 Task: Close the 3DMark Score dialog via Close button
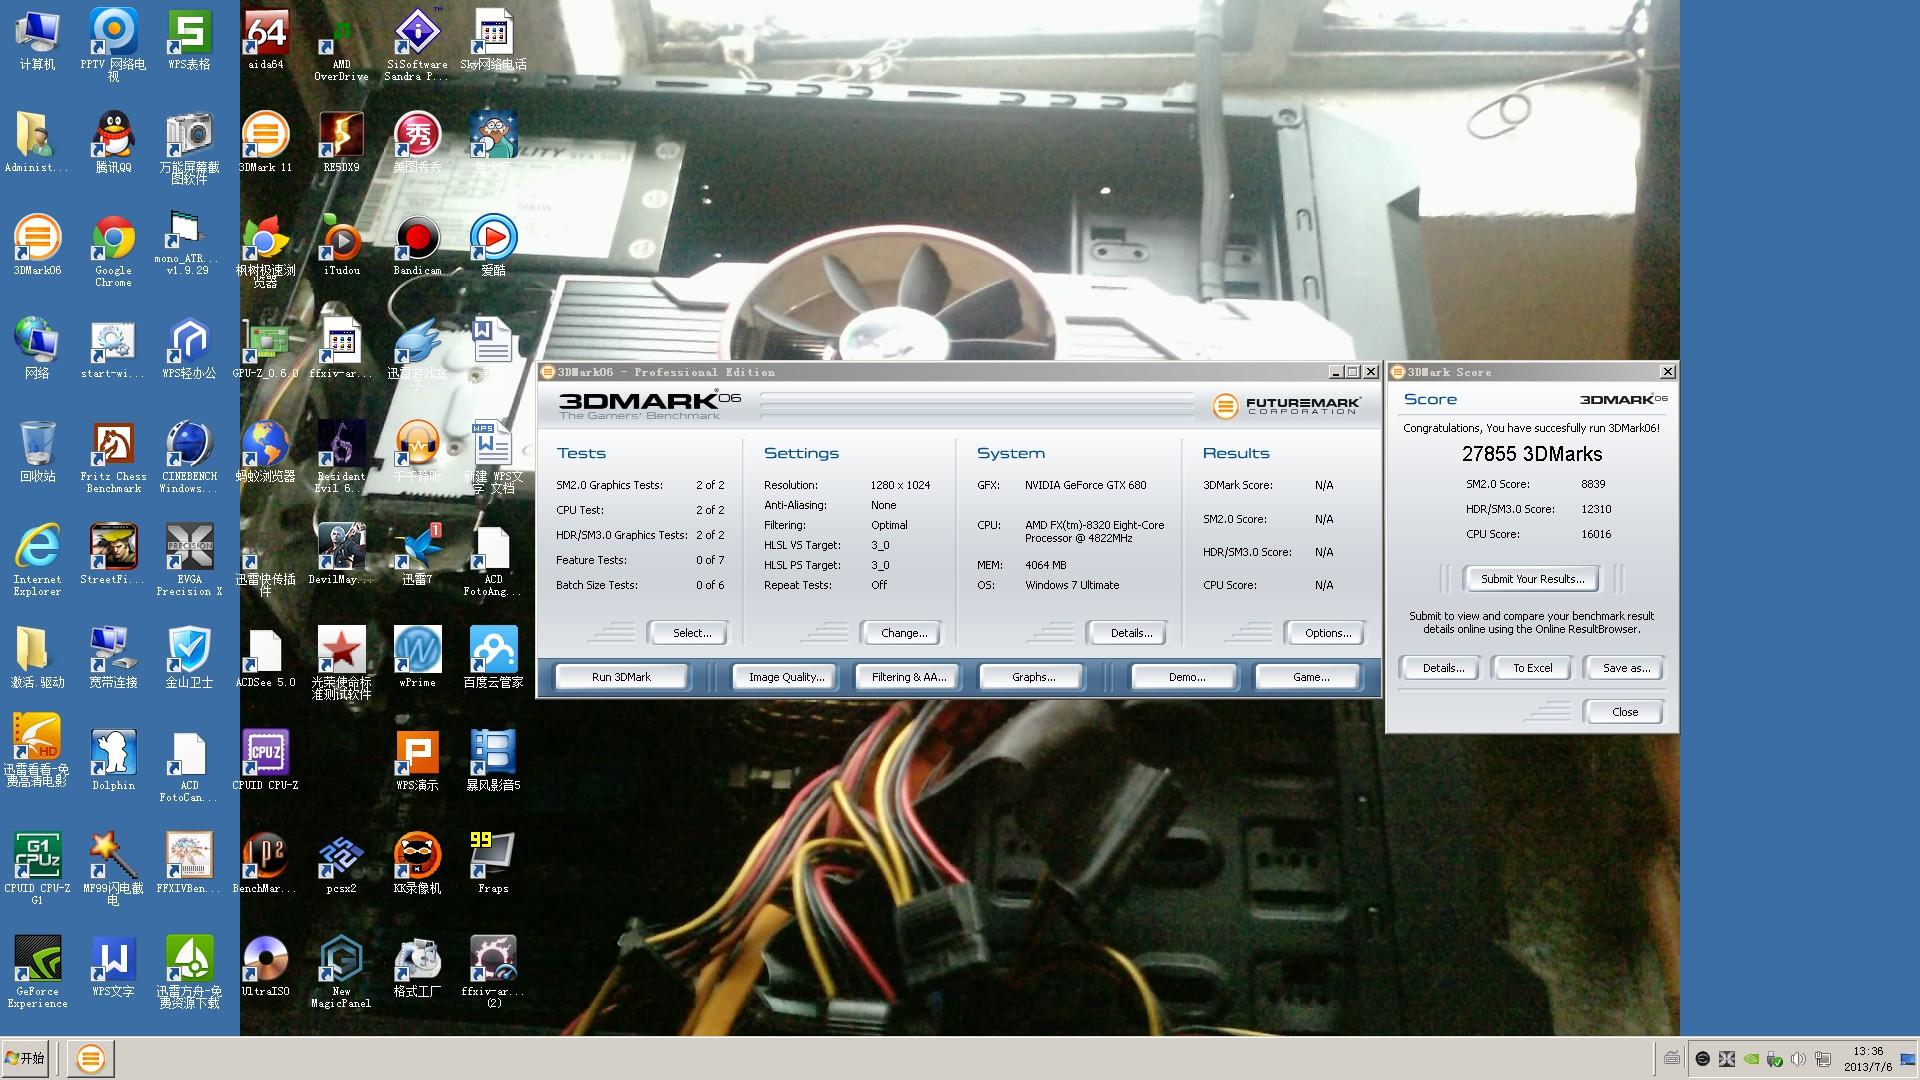1625,712
